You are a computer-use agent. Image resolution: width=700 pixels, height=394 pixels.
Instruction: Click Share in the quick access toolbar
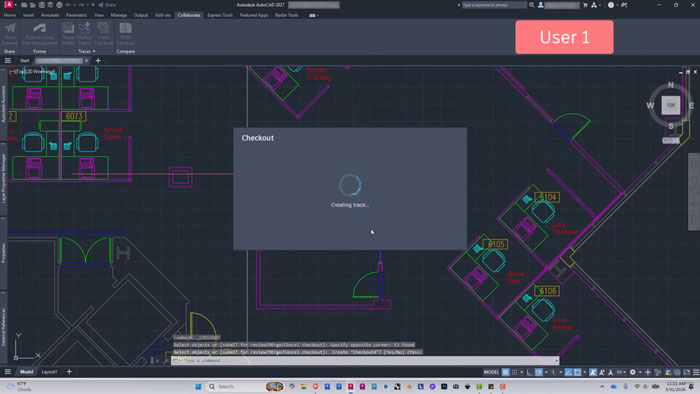(x=107, y=5)
